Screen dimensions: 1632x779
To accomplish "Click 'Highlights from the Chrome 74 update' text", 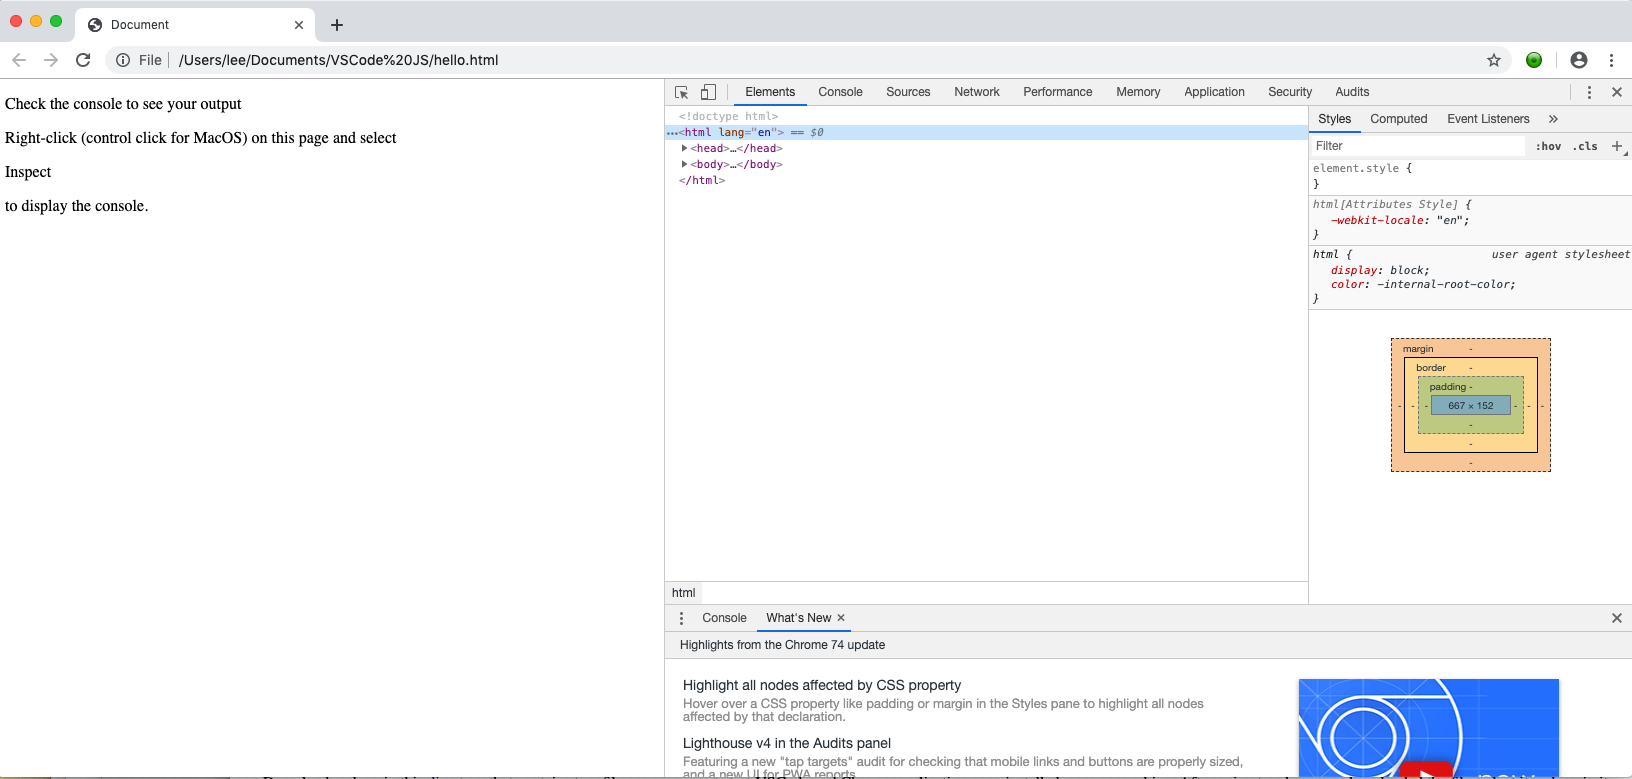I will [782, 645].
